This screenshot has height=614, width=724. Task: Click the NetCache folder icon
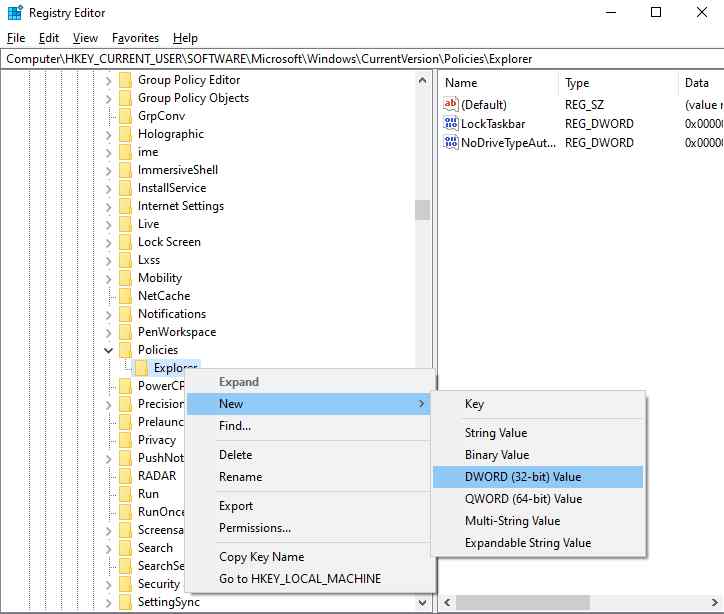click(126, 296)
